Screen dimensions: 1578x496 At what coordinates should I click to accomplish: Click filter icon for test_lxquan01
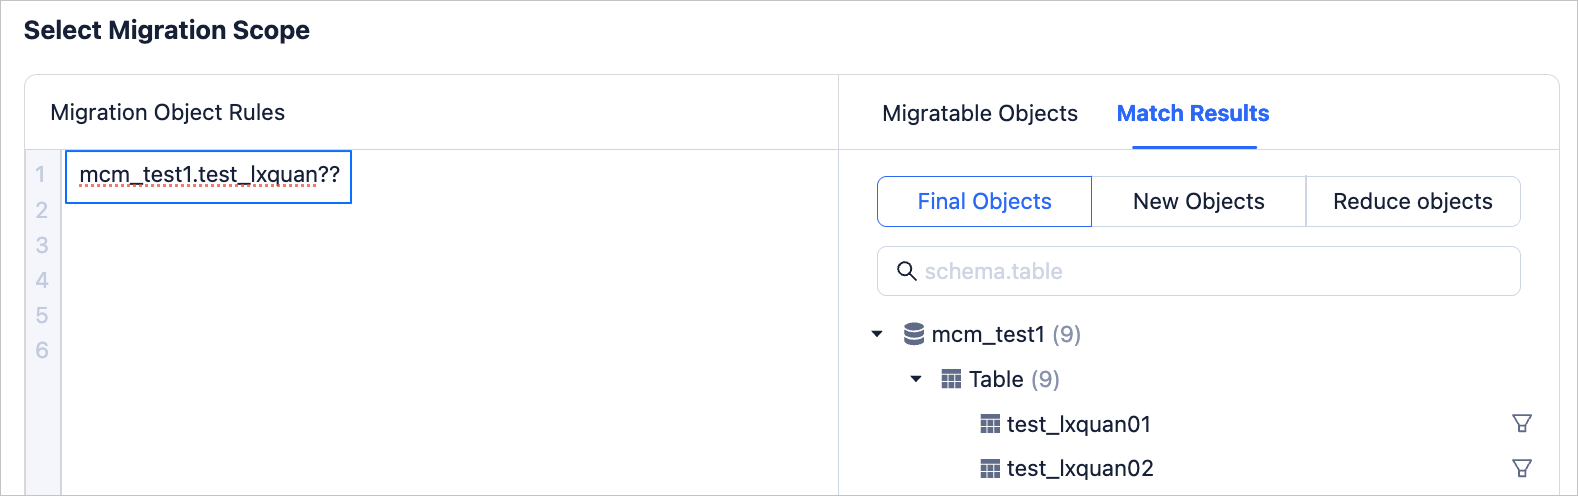[x=1521, y=424]
